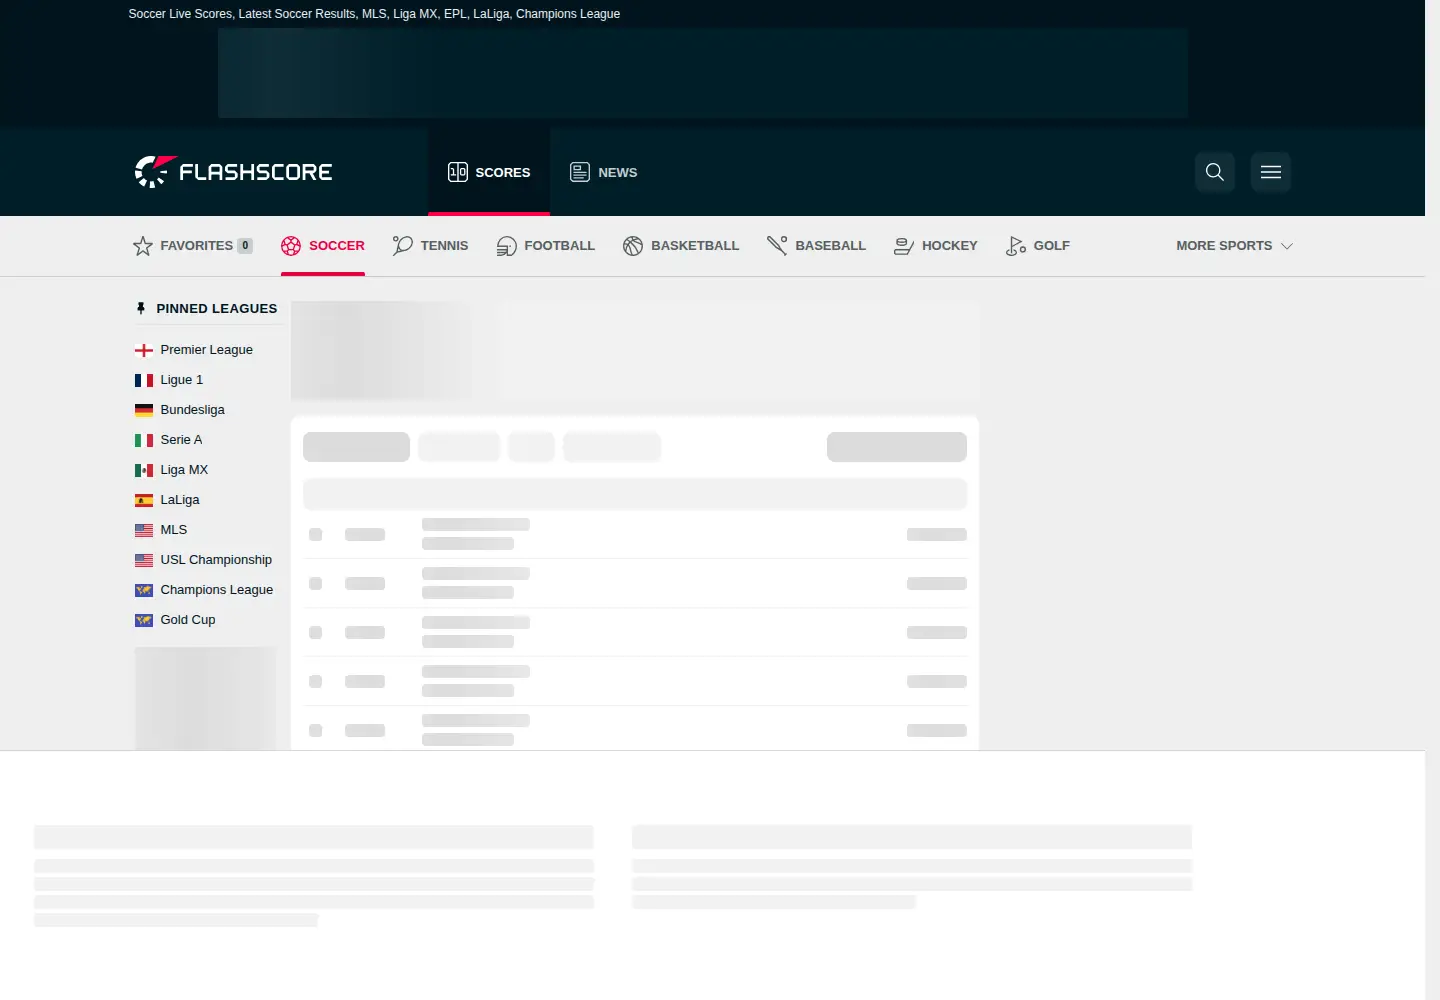Click the hockey stick icon
This screenshot has width=1440, height=1000.
click(904, 246)
